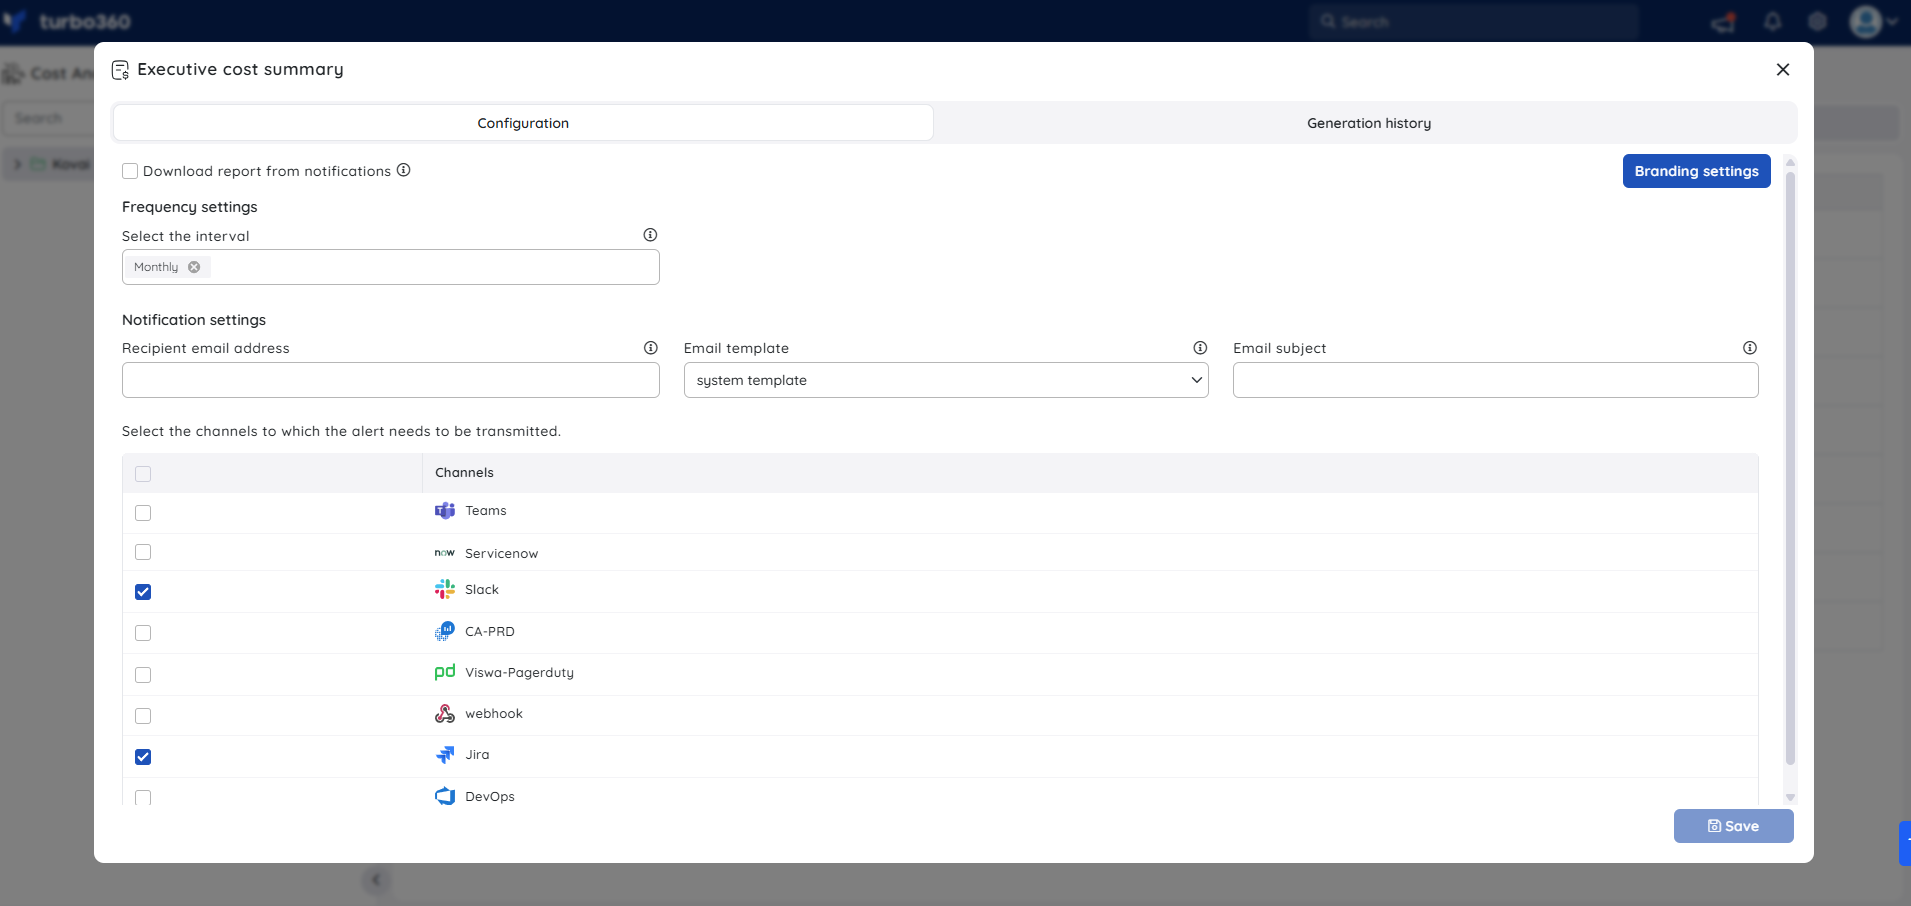Open the Email template dropdown
1911x906 pixels.
click(x=946, y=380)
